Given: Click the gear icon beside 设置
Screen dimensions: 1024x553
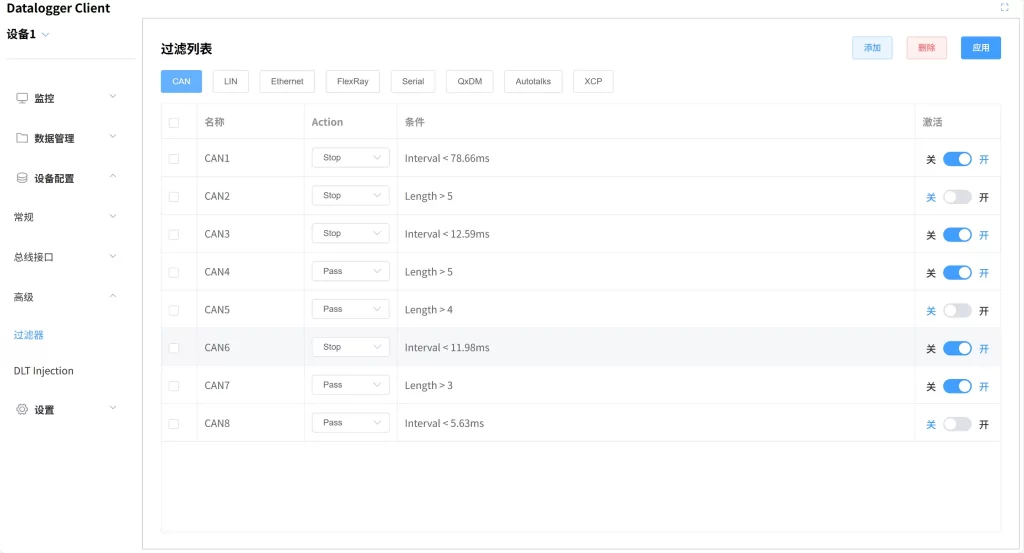Looking at the screenshot, I should click(22, 409).
